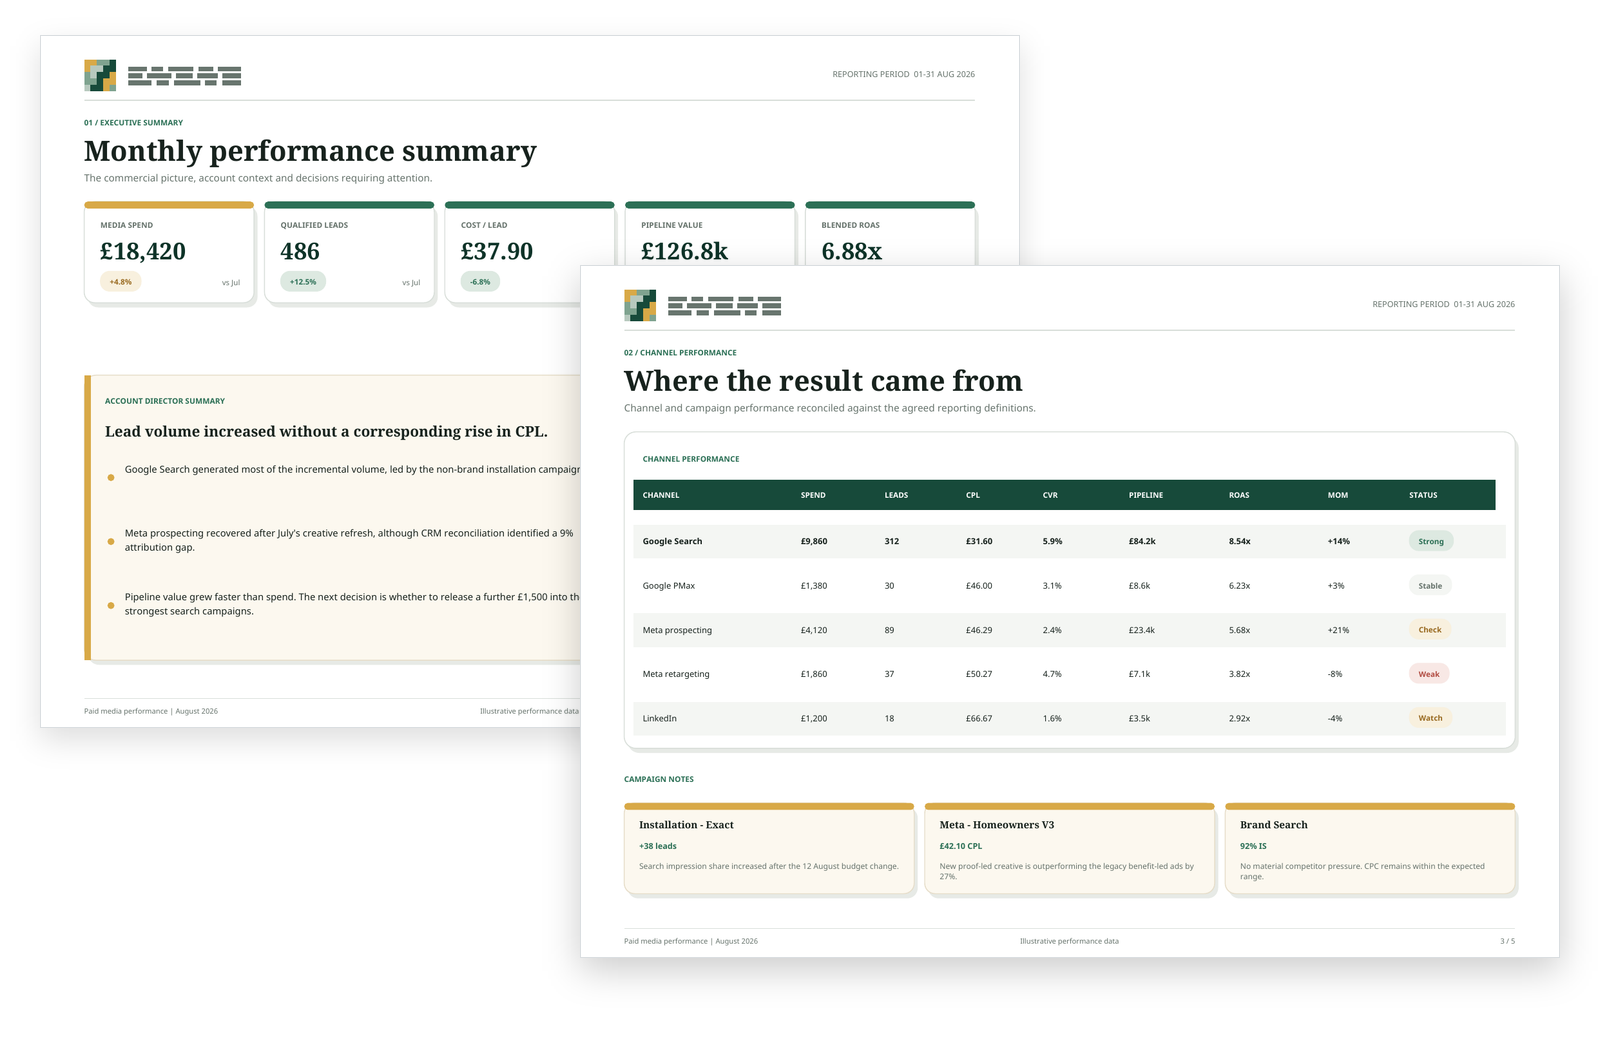Click the 'Monthly performance summary' heading

[310, 151]
